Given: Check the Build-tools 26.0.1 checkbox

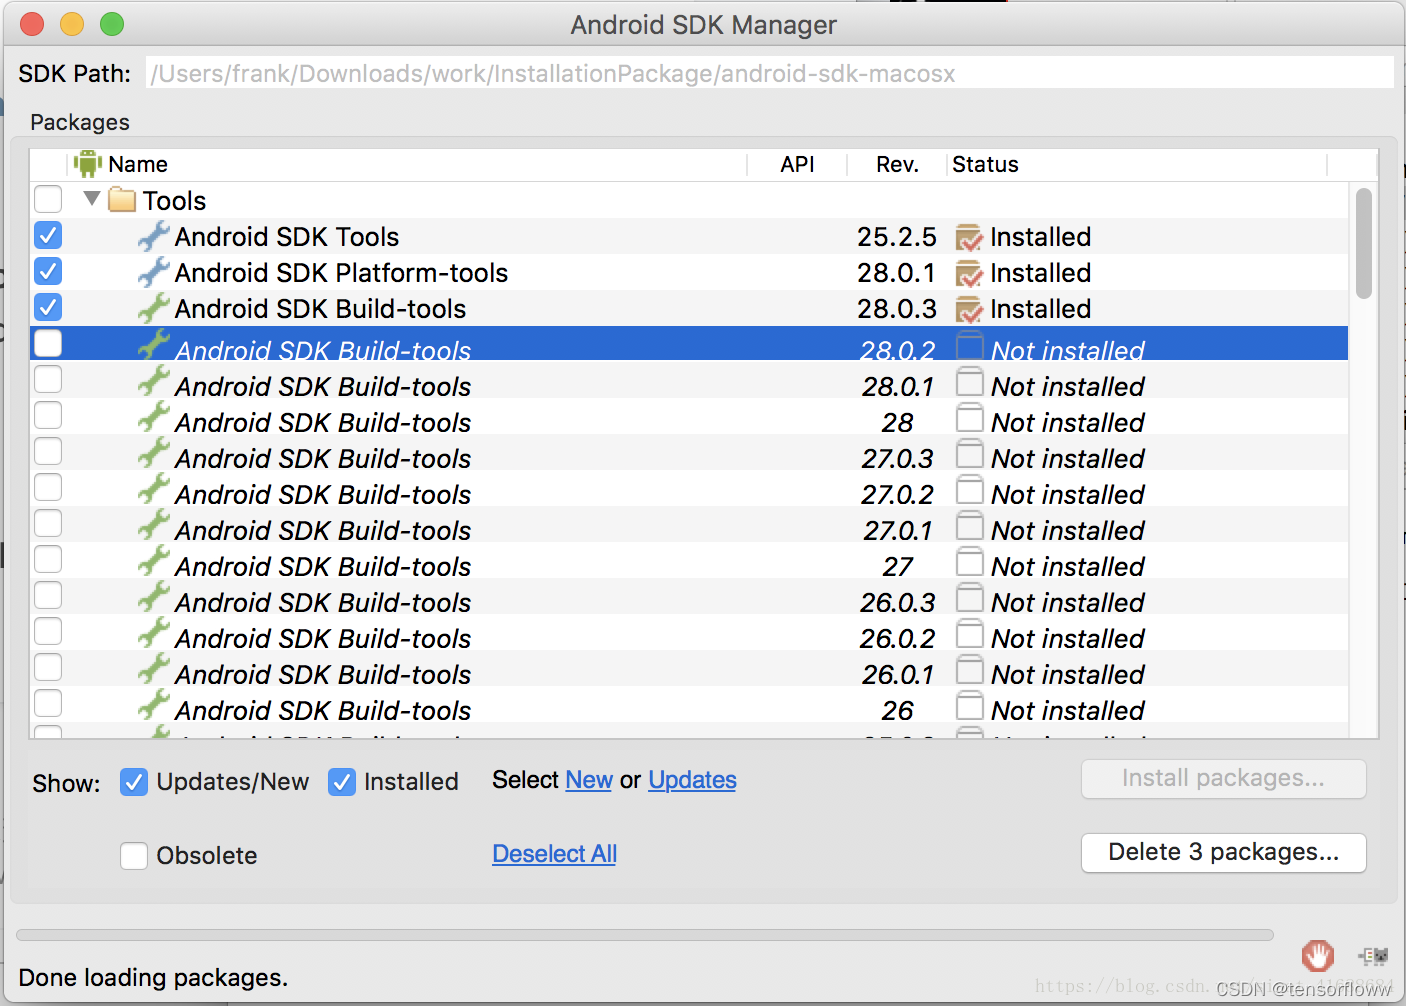Looking at the screenshot, I should (48, 667).
